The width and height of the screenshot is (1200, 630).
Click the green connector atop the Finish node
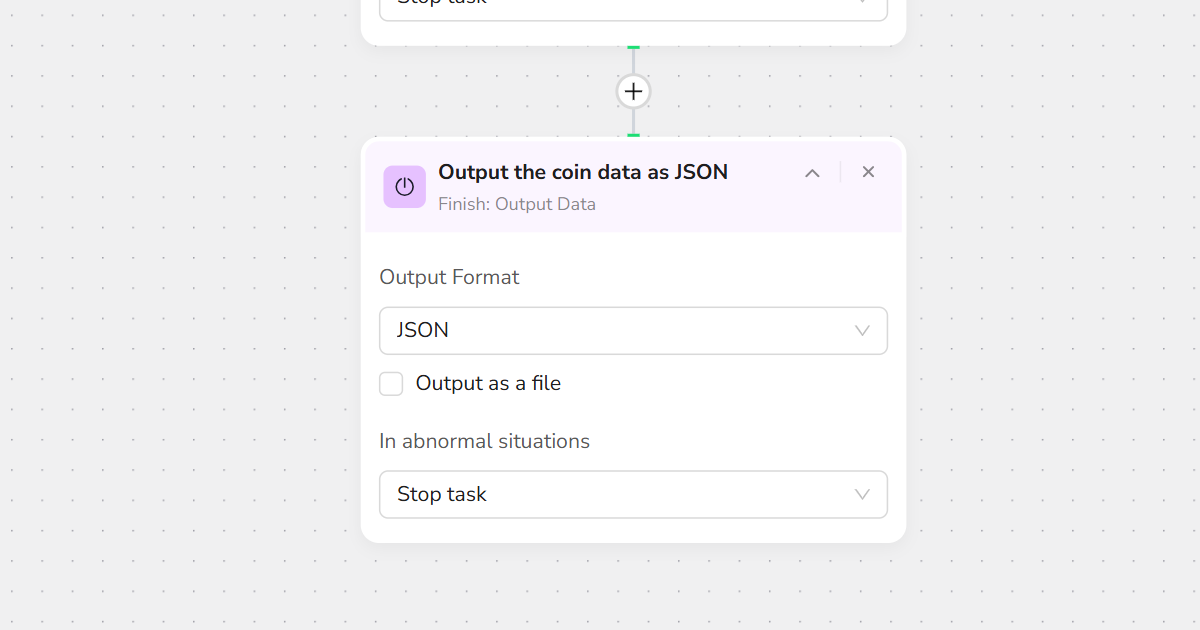pos(633,135)
